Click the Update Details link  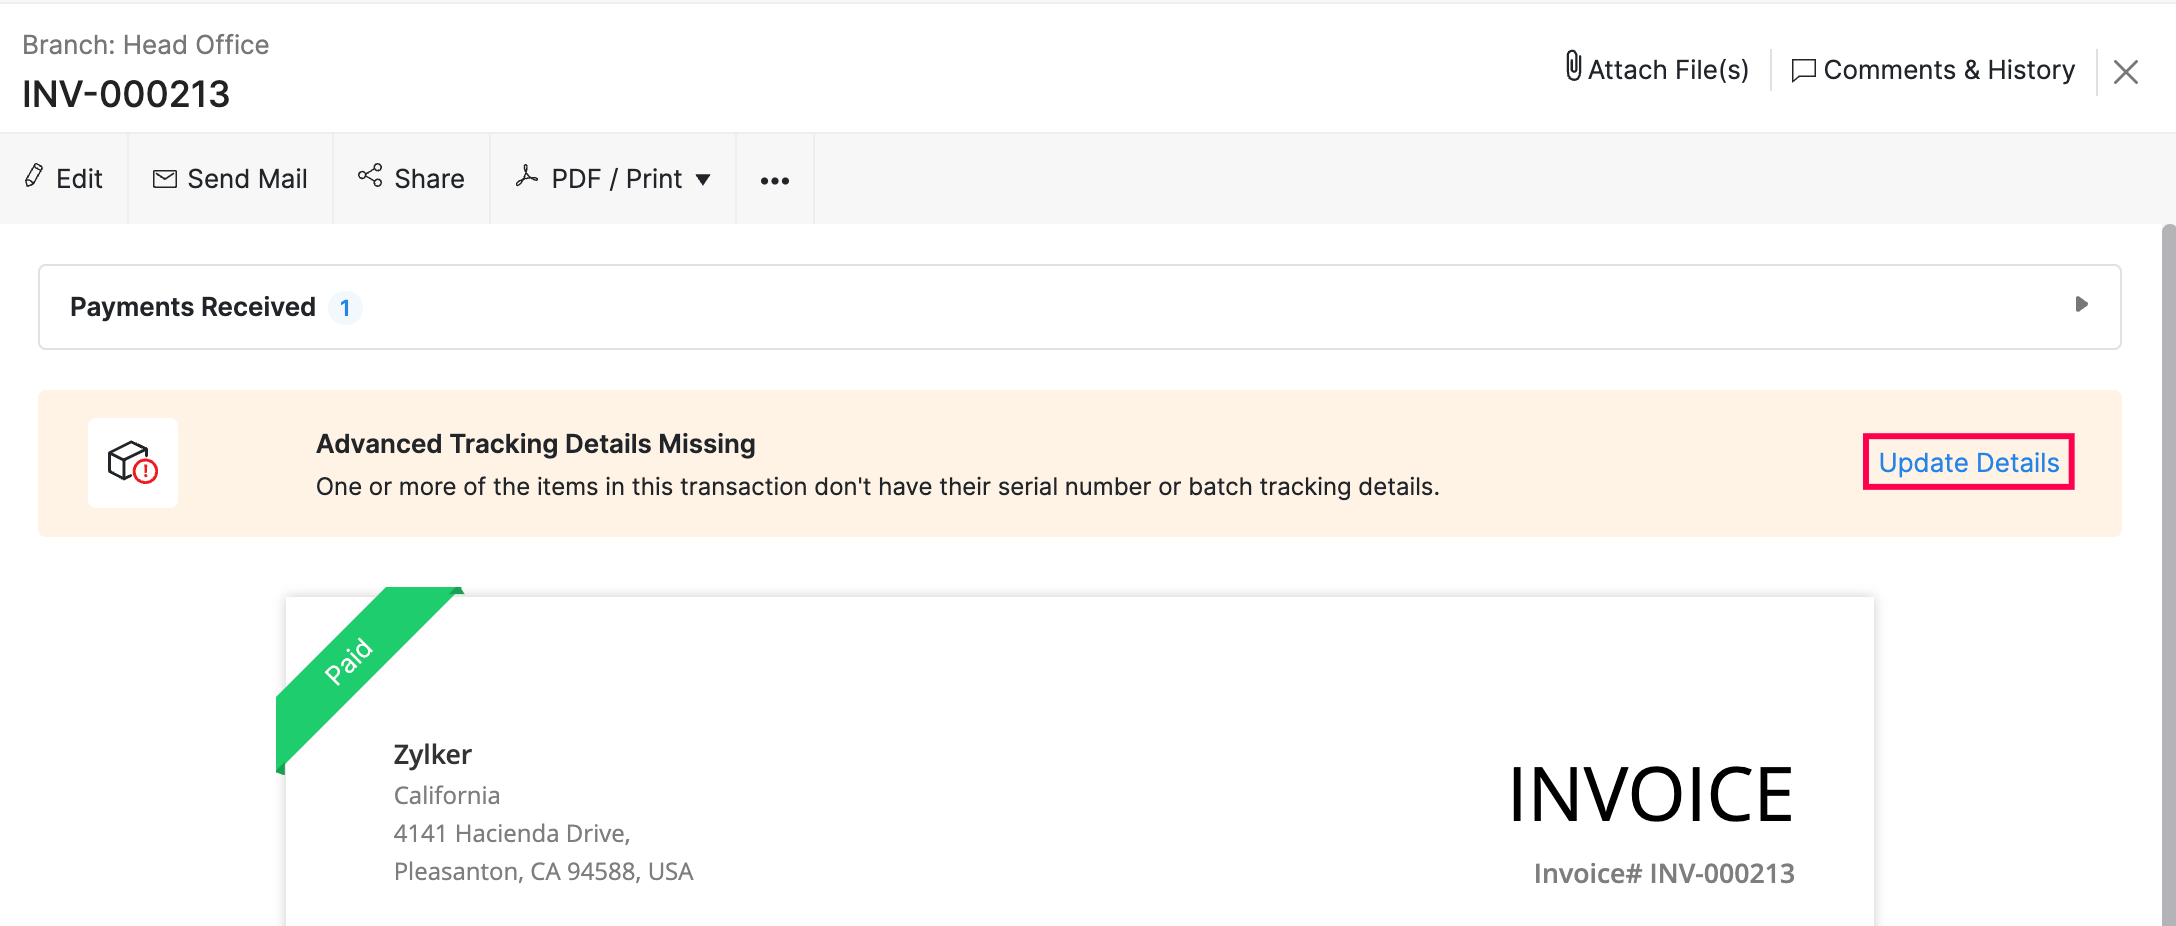[x=1968, y=462]
